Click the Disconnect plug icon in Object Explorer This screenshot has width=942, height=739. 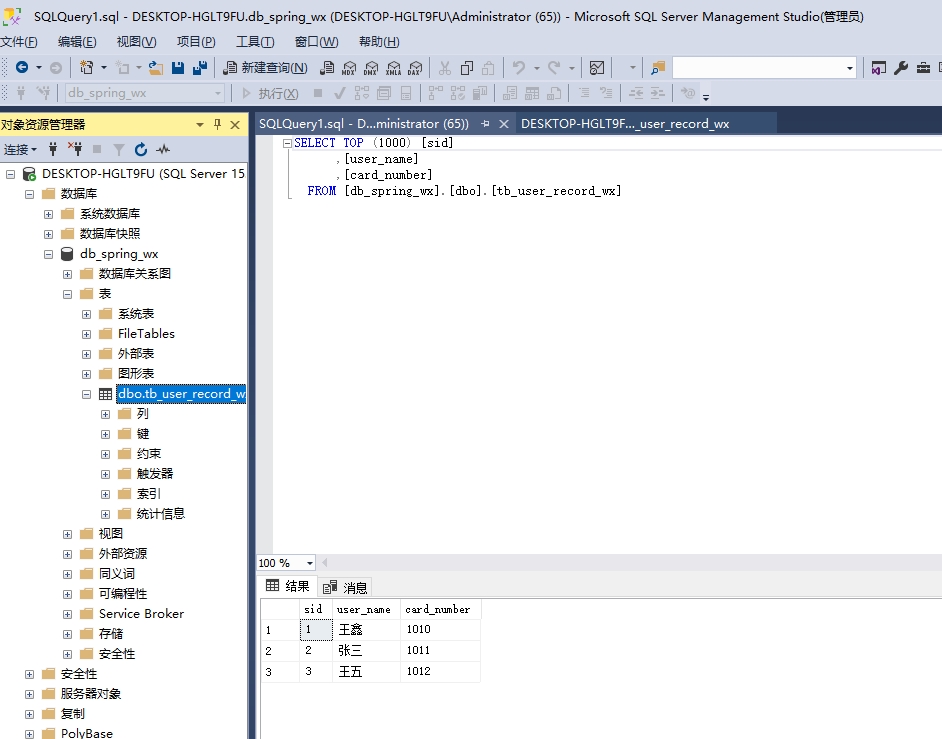click(75, 149)
